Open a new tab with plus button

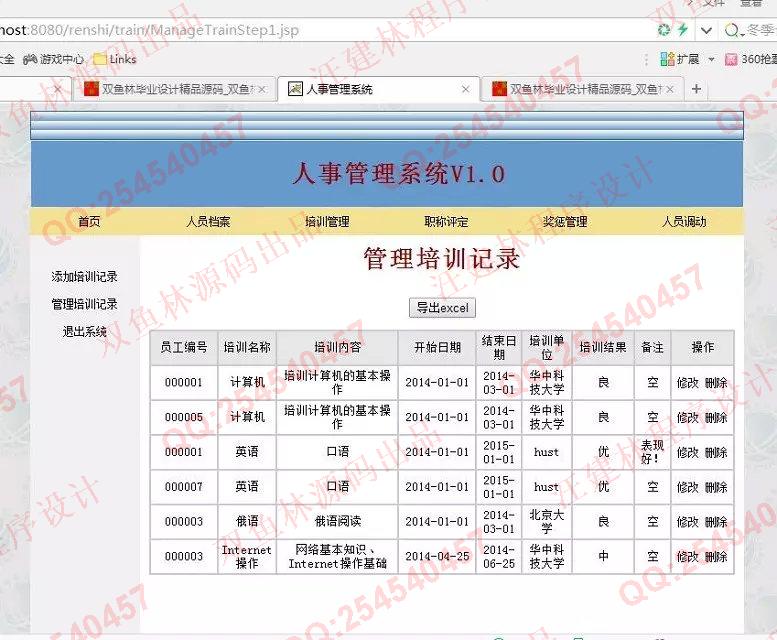[x=696, y=89]
